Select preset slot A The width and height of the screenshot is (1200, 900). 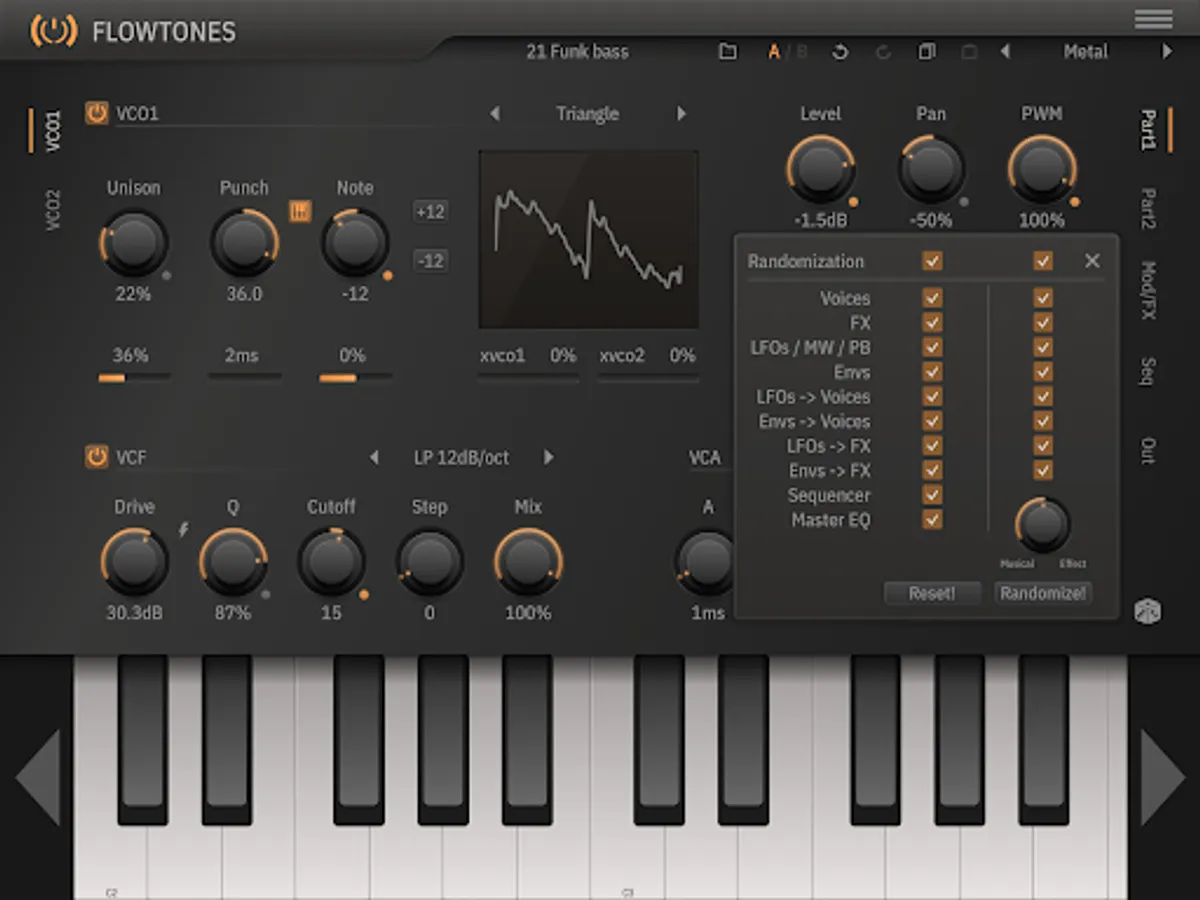773,52
